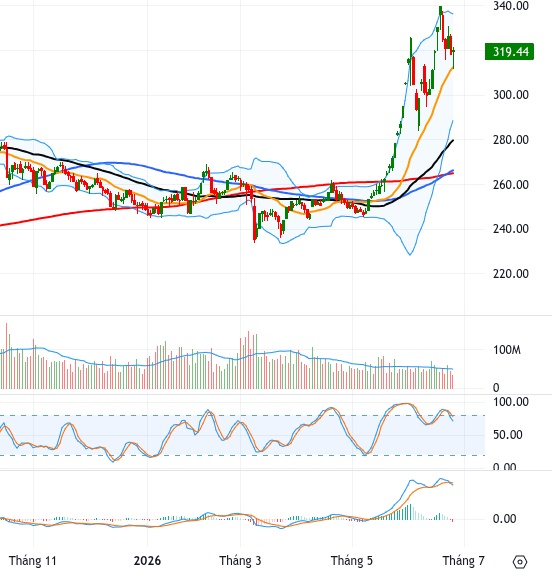Select the red long-term moving average line
This screenshot has height=571, width=552.
point(218,197)
